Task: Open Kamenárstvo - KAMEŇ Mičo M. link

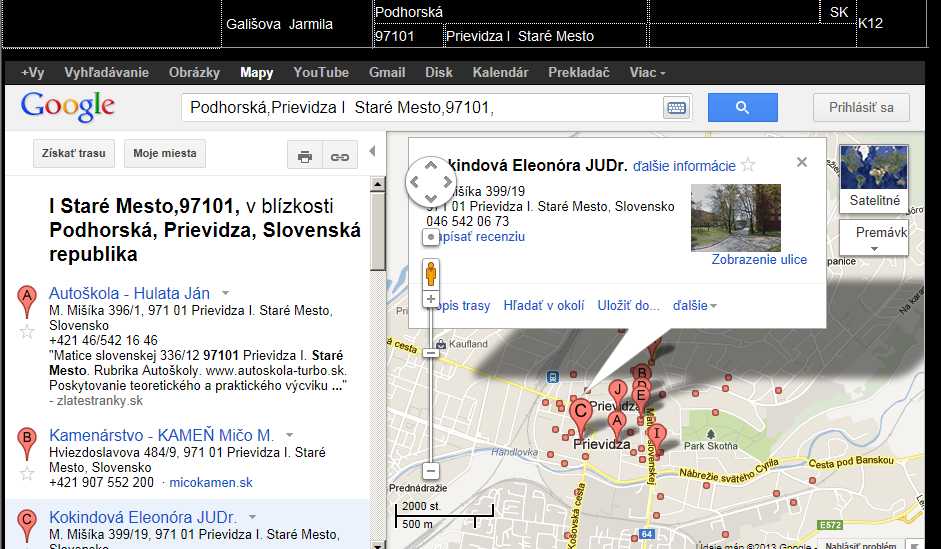Action: pyautogui.click(x=161, y=435)
